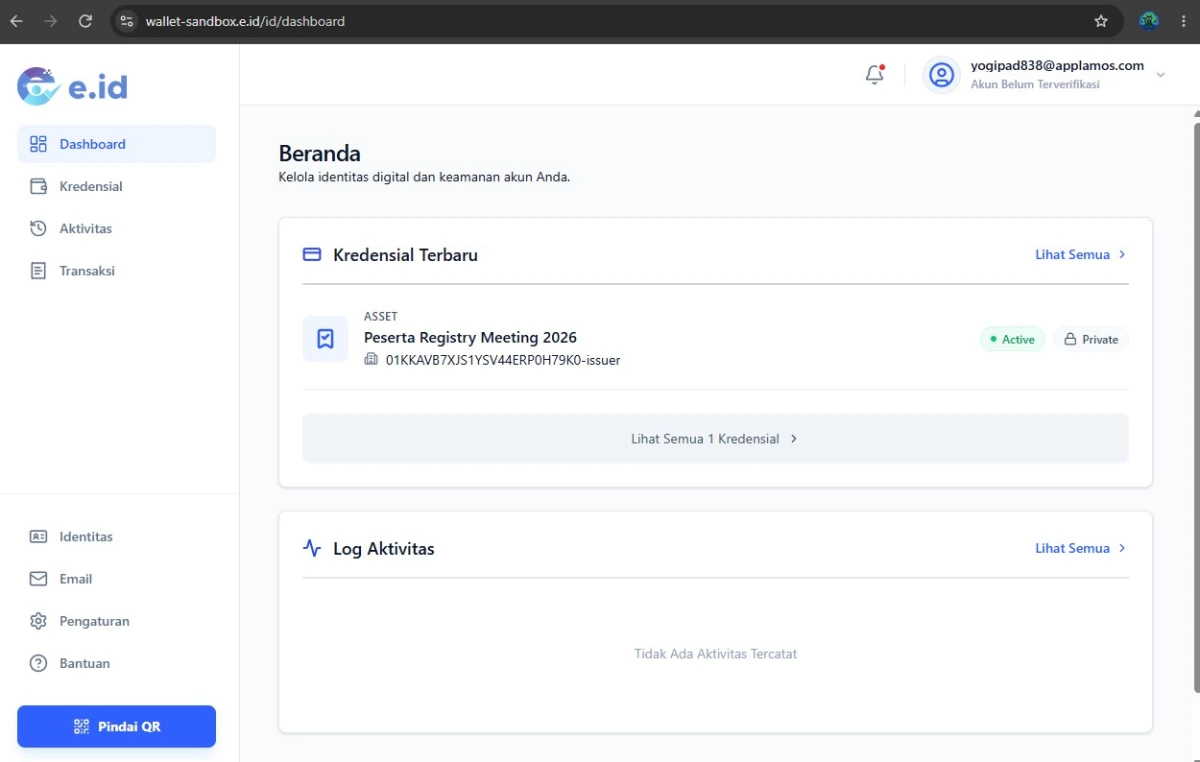1200x762 pixels.
Task: Click the site info icon in address bar
Action: (126, 21)
